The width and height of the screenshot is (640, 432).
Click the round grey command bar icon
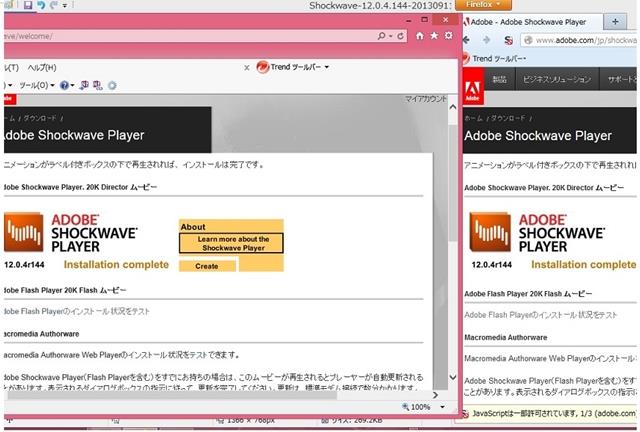coord(112,85)
